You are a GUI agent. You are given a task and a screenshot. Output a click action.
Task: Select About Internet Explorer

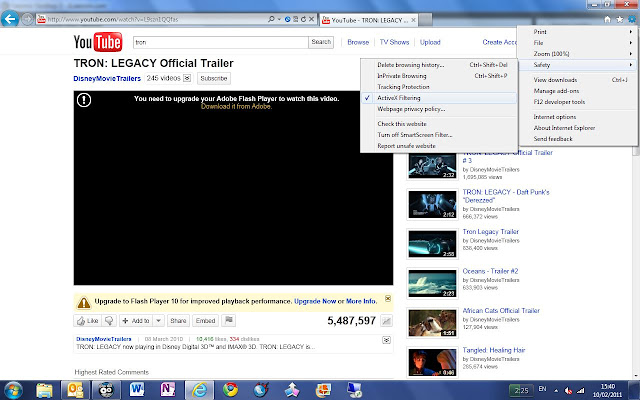click(578, 128)
